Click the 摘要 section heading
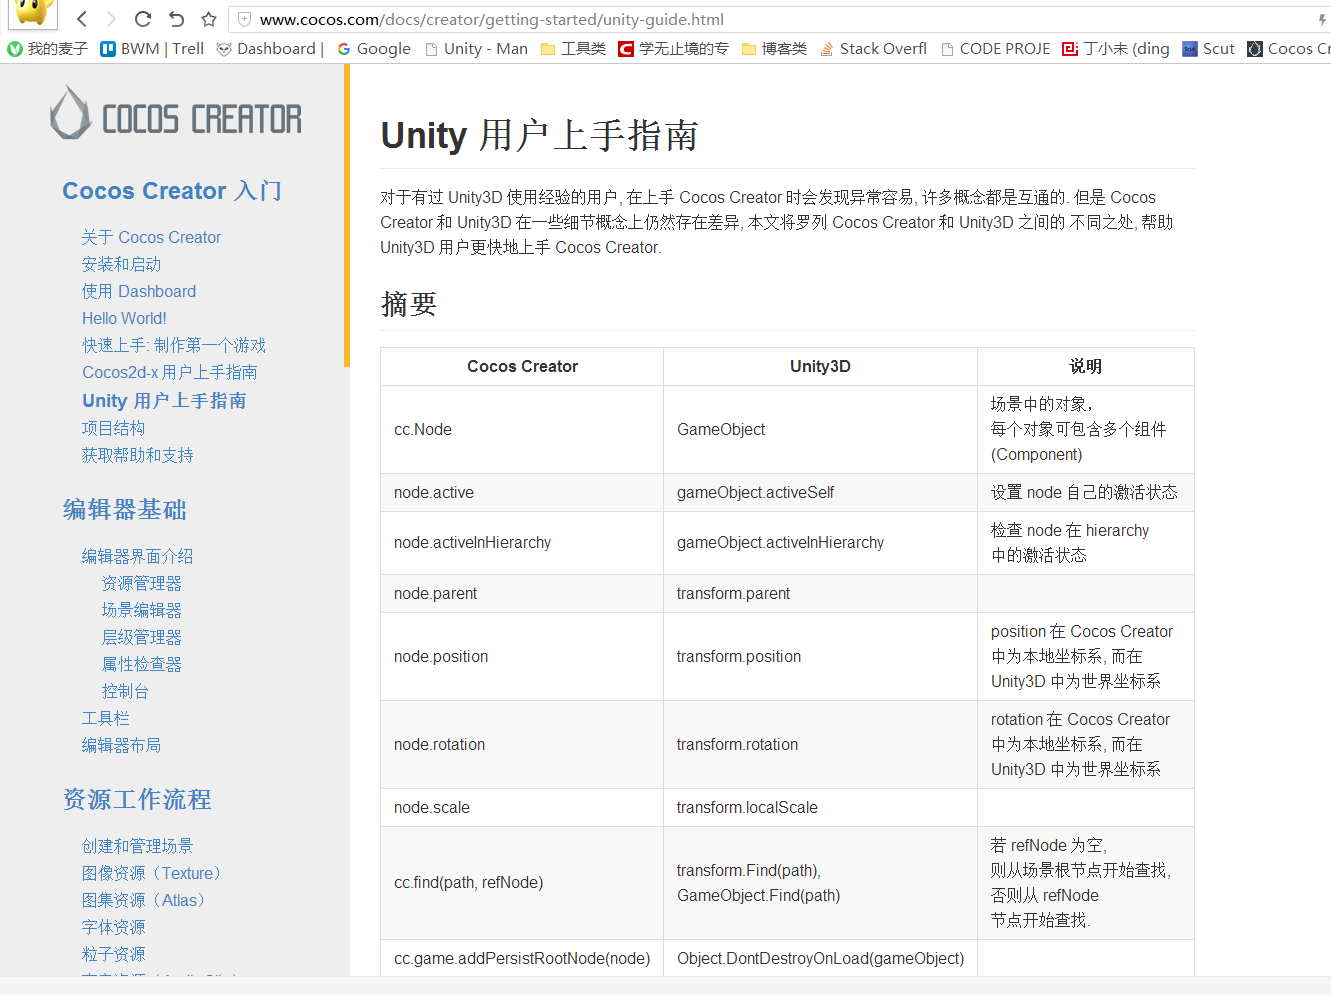1331x995 pixels. 408,304
